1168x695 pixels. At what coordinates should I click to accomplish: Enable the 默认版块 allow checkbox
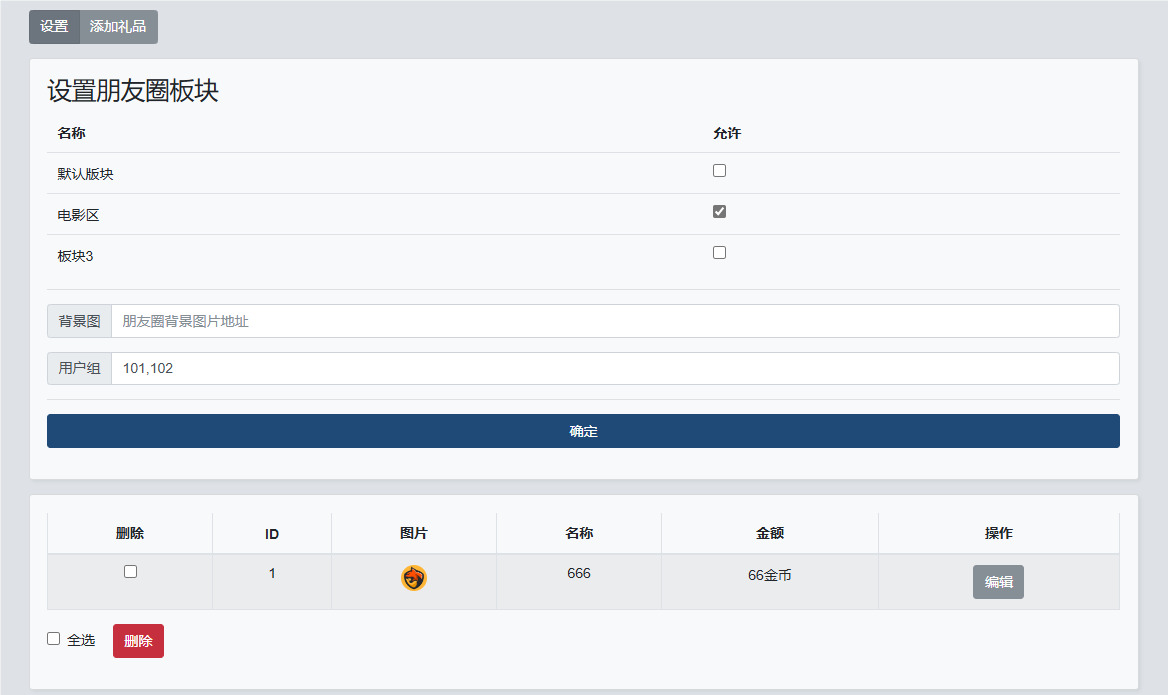coord(719,171)
